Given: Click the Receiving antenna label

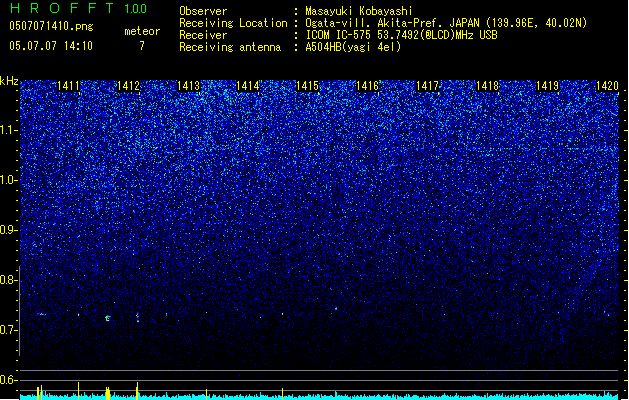Looking at the screenshot, I should (x=230, y=47).
